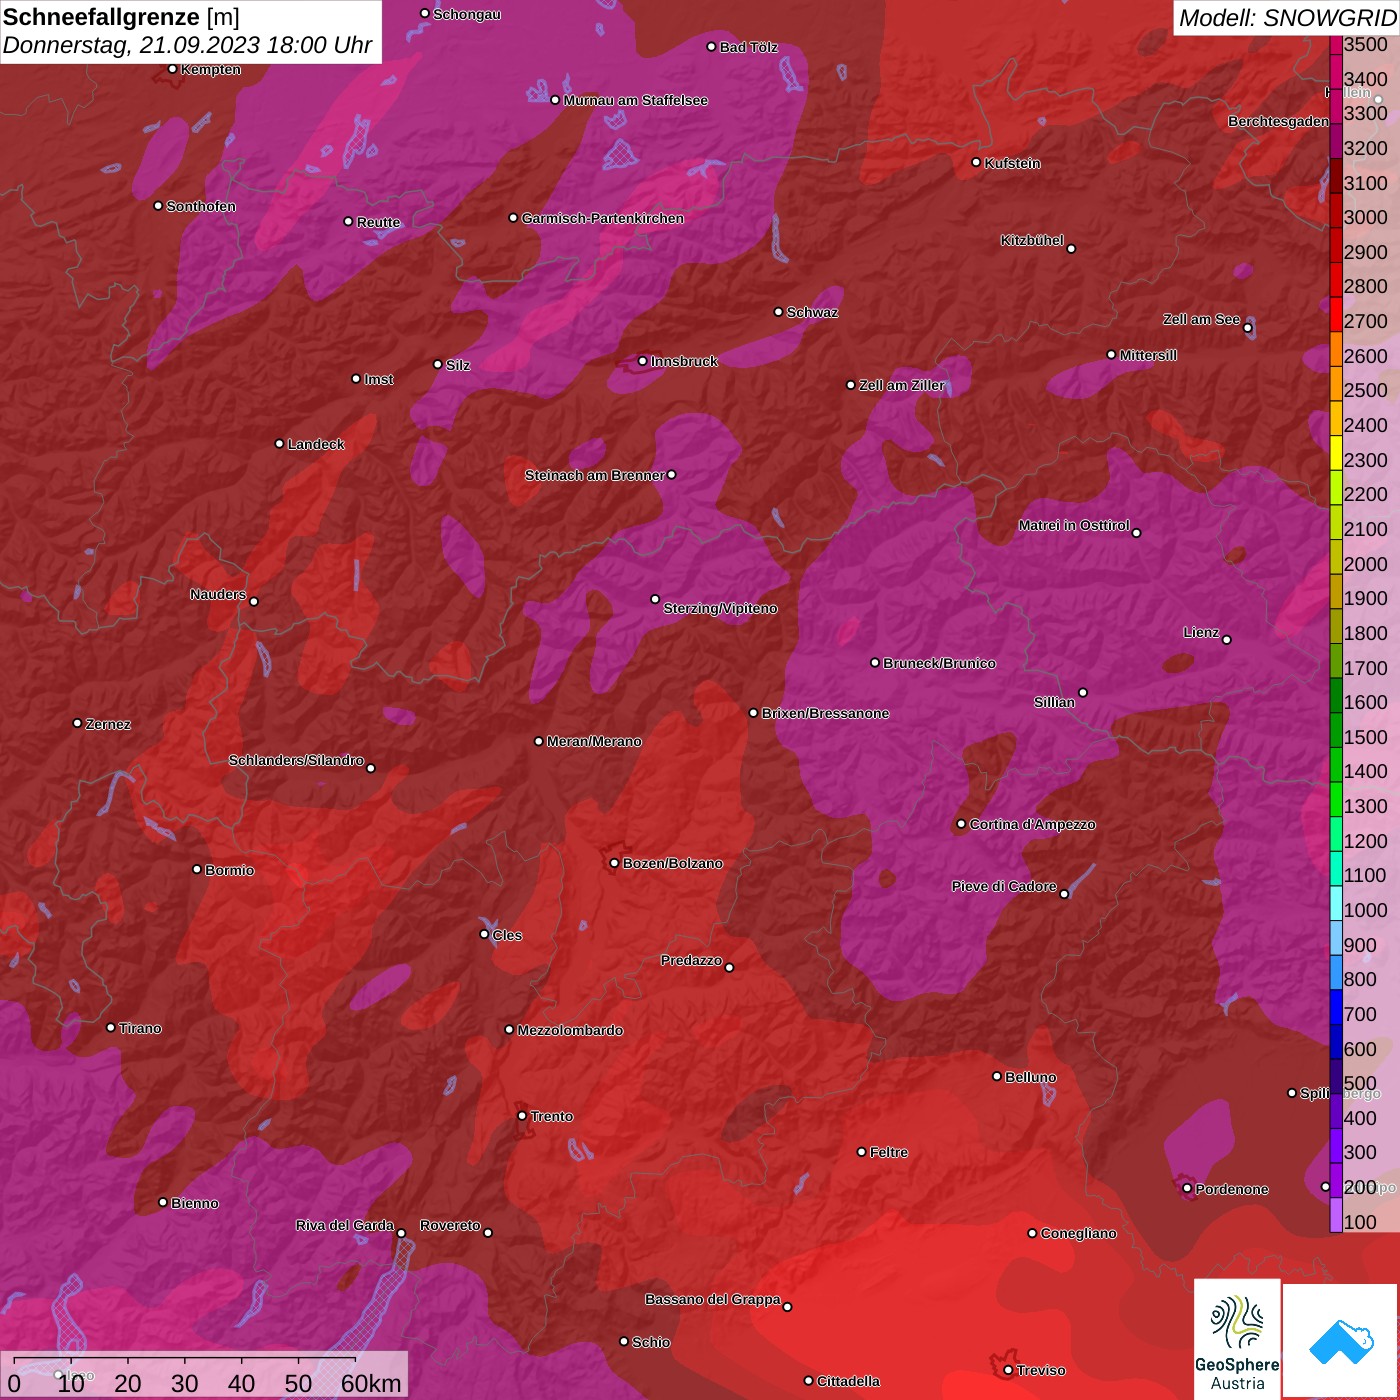Click the GeoSphere Austria logo
The width and height of the screenshot is (1400, 1400).
(1237, 1339)
